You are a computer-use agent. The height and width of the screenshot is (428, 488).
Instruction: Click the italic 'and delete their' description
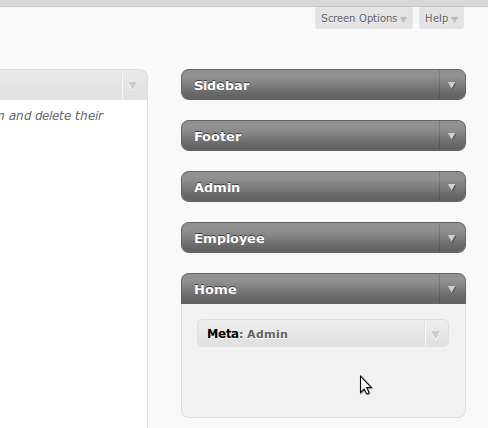[x=56, y=116]
